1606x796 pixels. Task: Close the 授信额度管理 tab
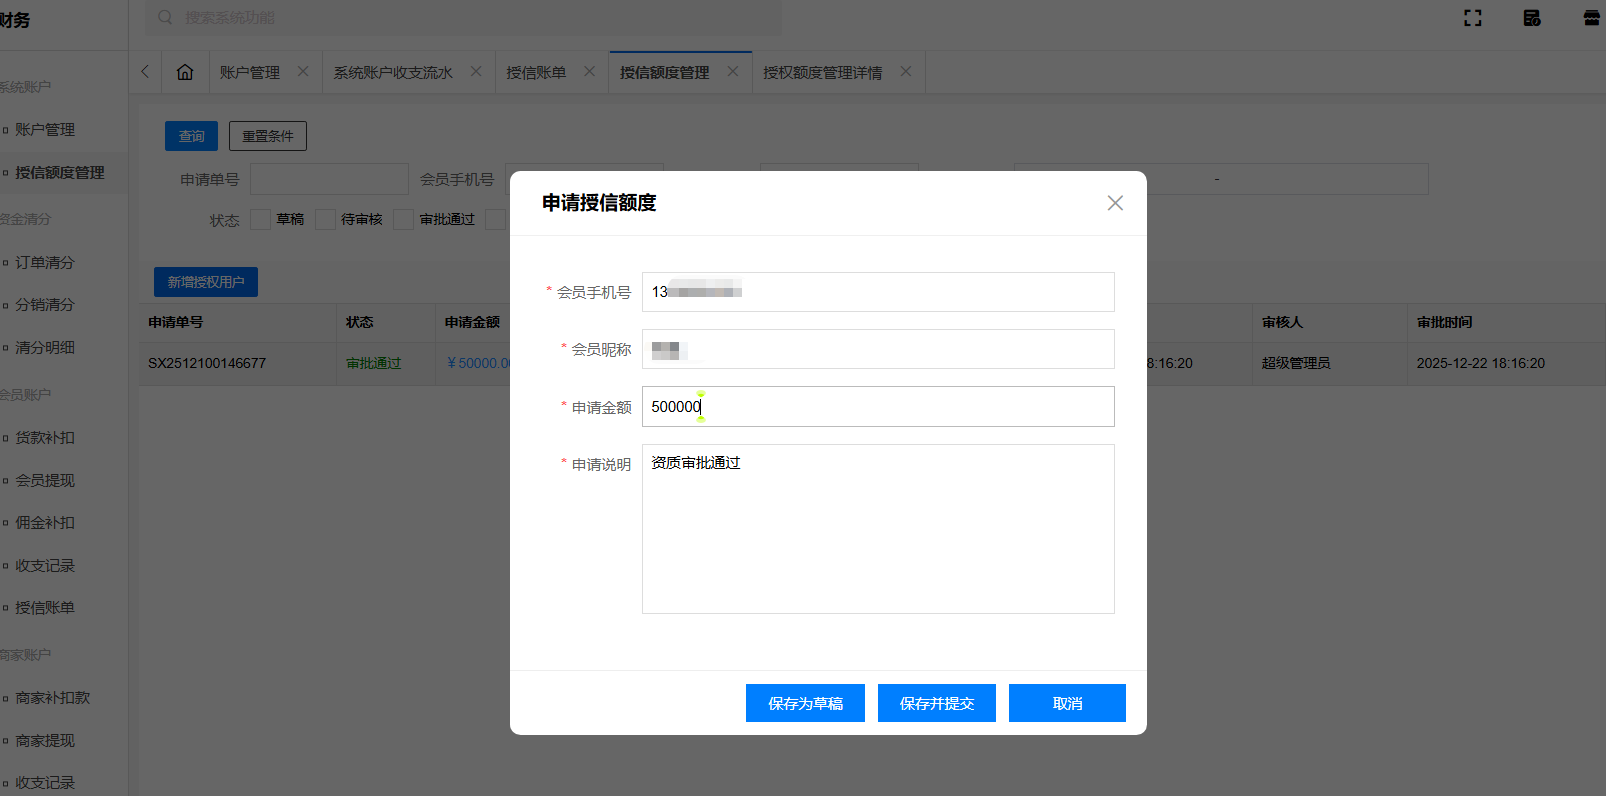(733, 71)
